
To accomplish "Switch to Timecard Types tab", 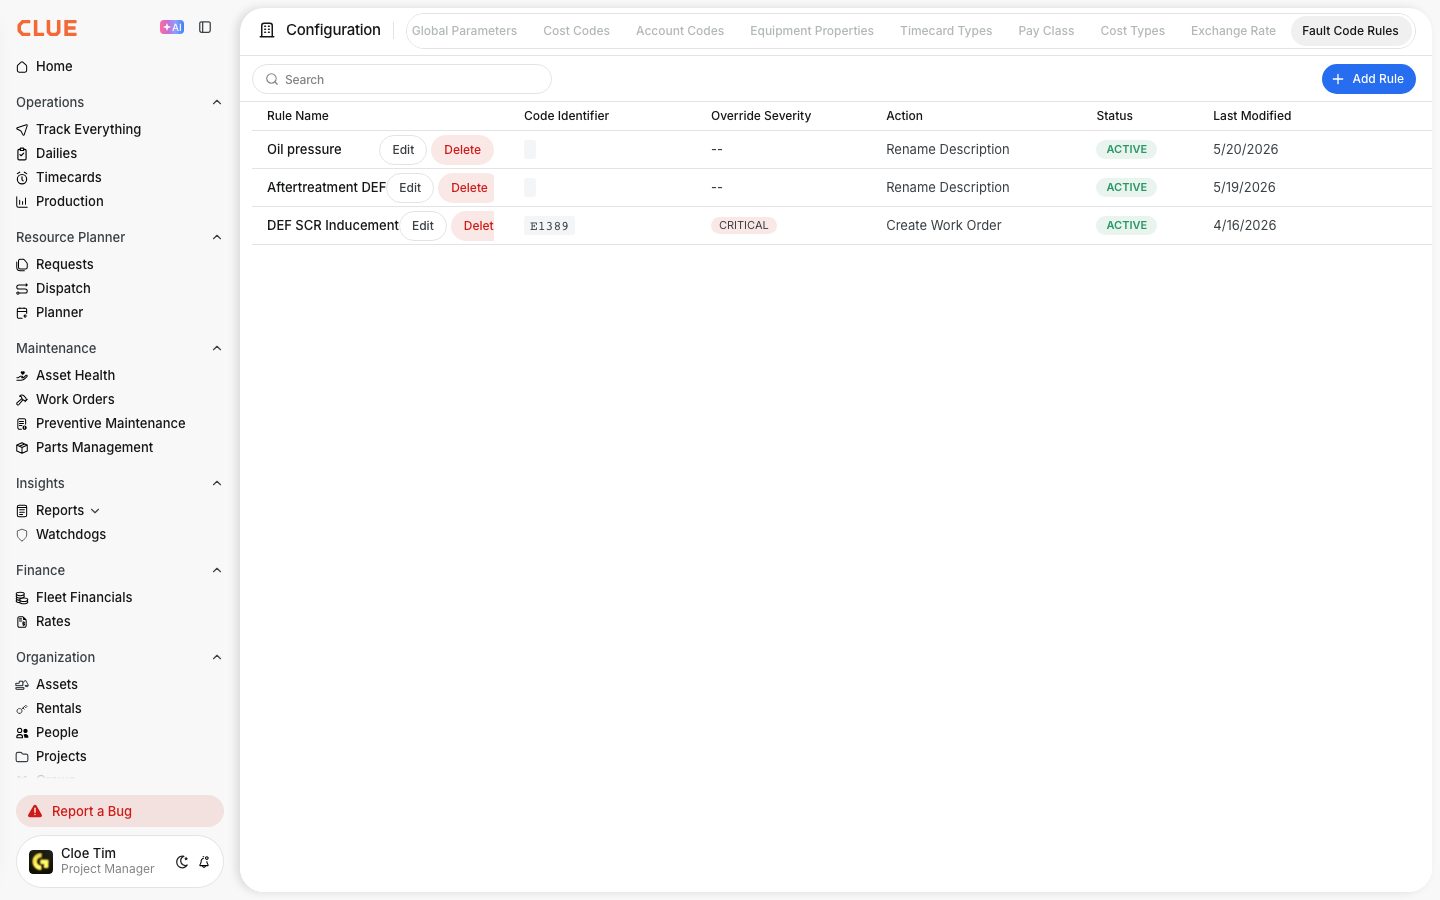I will (x=946, y=31).
